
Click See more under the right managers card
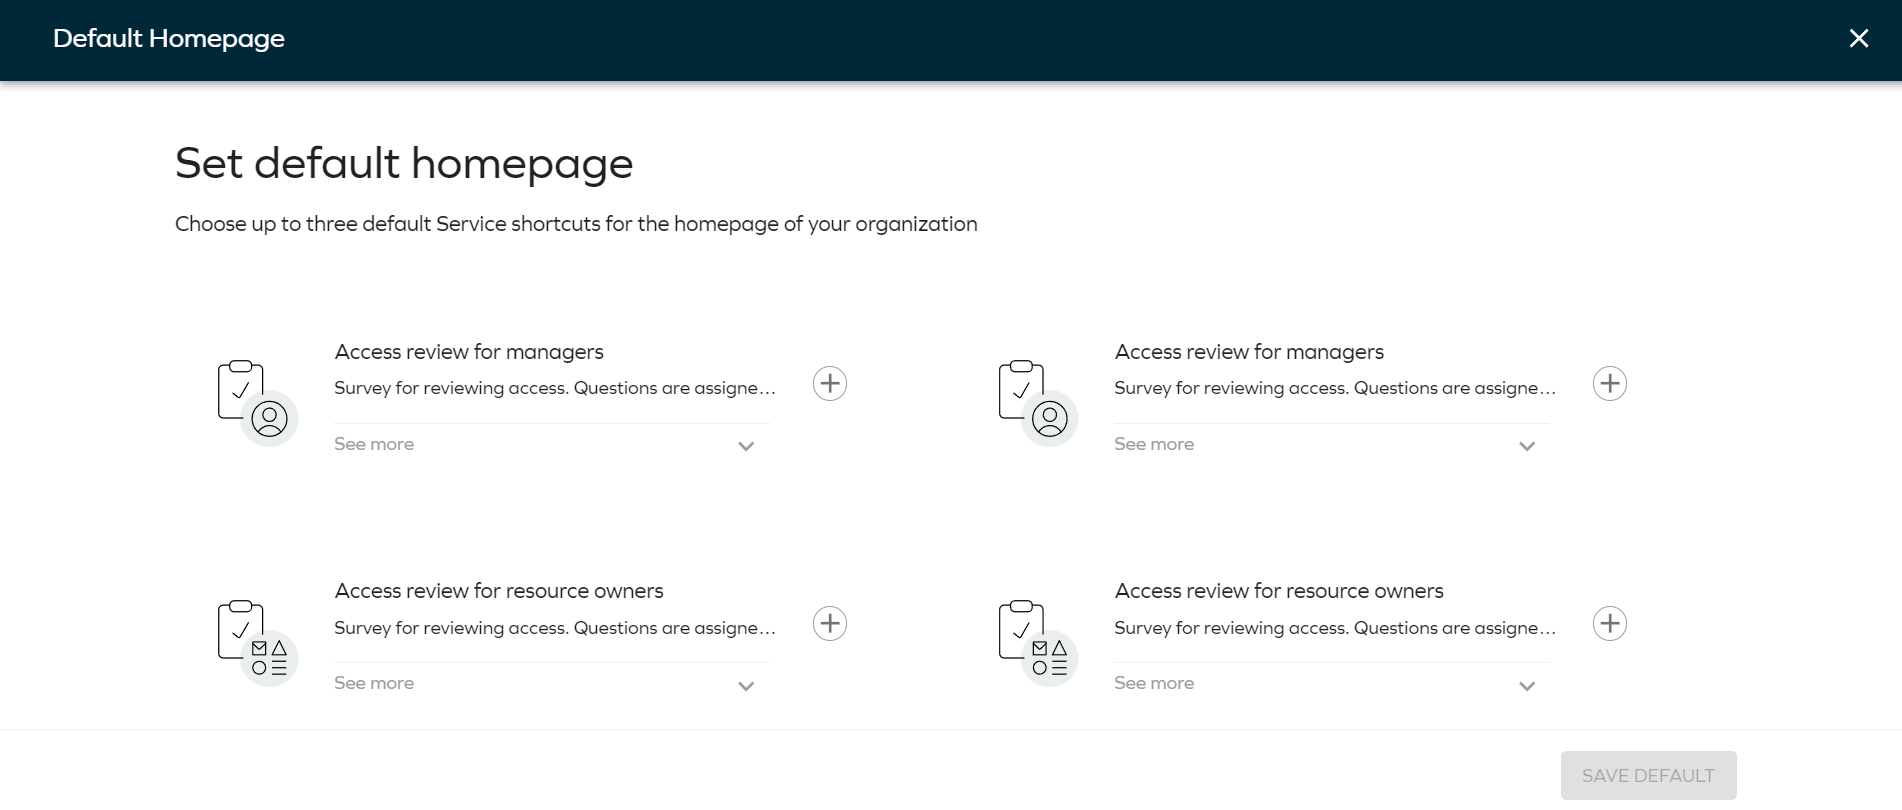point(1154,444)
